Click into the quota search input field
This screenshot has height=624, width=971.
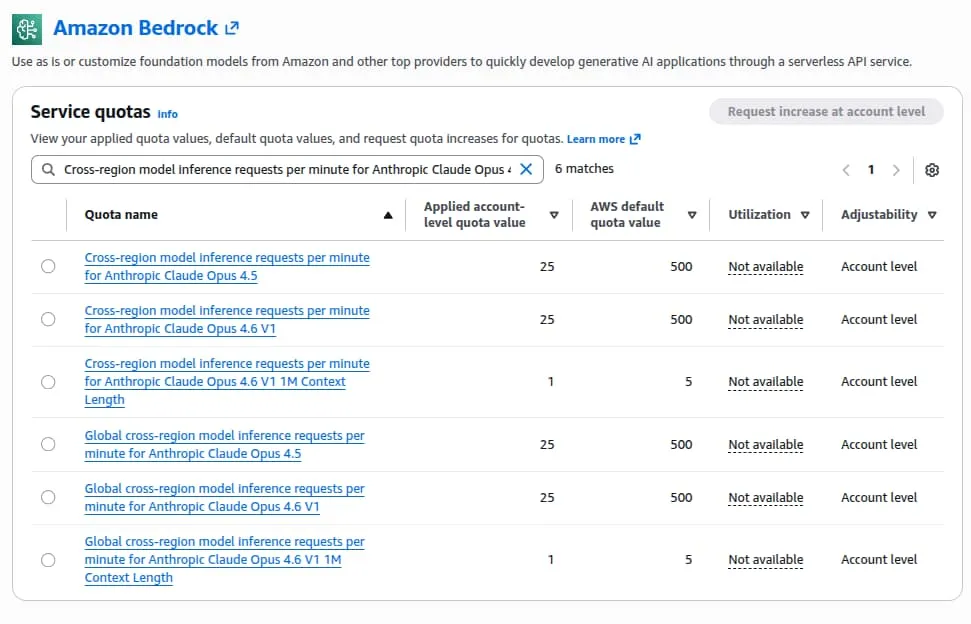tap(285, 170)
